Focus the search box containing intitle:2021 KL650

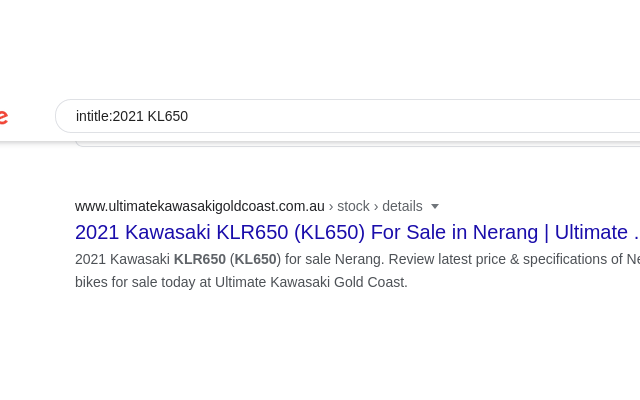(348, 116)
